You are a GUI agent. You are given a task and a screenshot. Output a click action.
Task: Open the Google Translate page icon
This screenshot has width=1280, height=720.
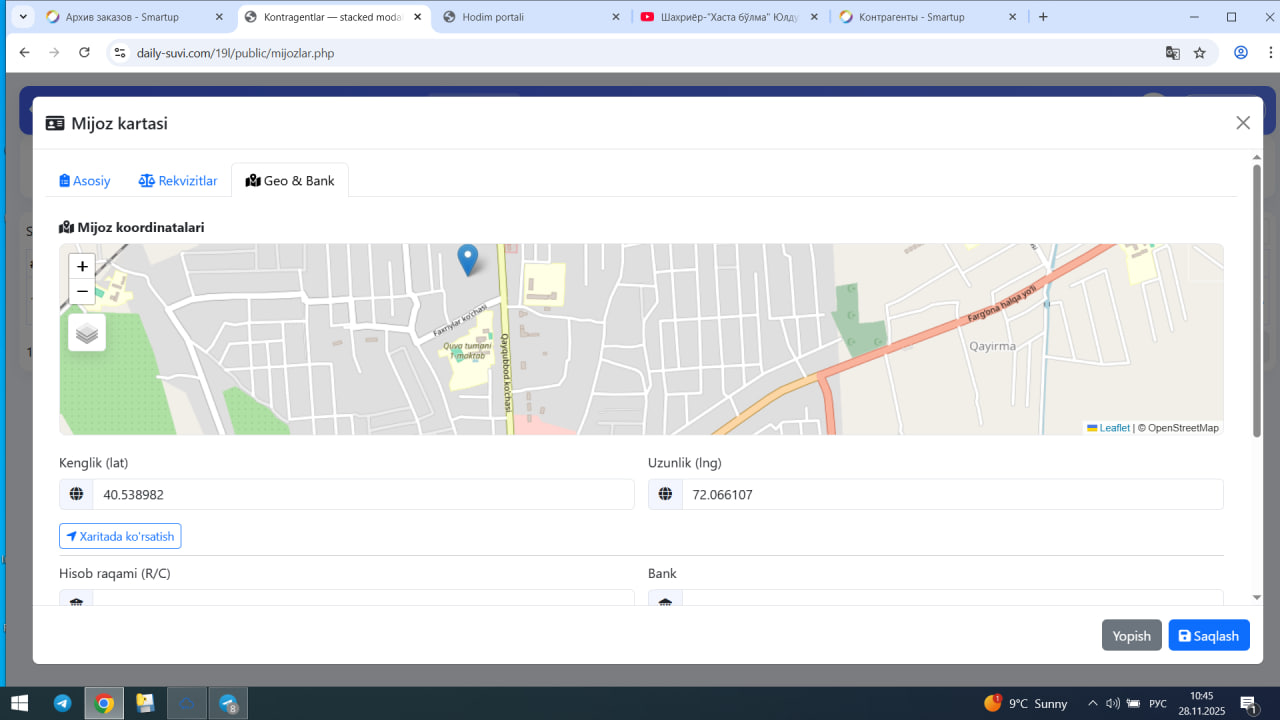[1173, 53]
